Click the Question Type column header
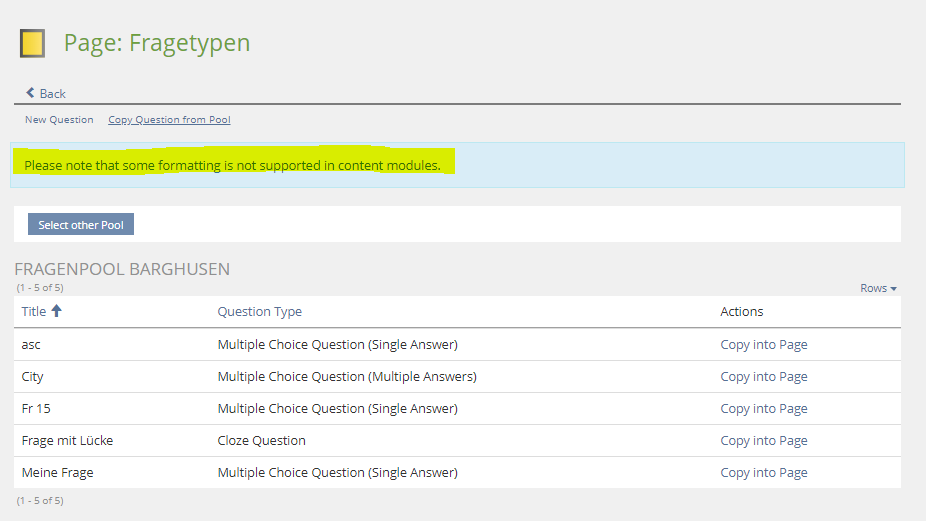 tap(259, 312)
